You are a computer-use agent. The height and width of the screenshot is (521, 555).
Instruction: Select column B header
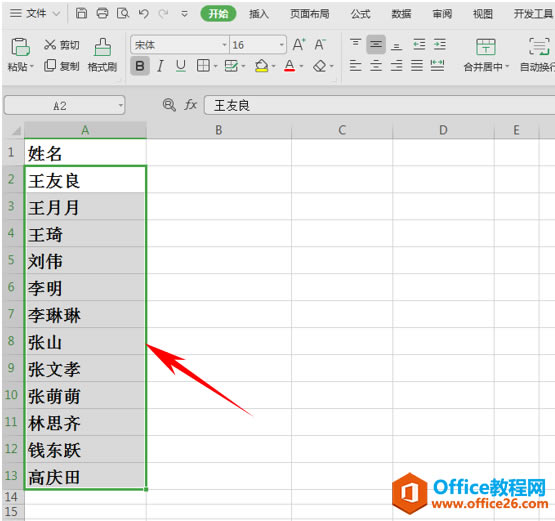[219, 130]
